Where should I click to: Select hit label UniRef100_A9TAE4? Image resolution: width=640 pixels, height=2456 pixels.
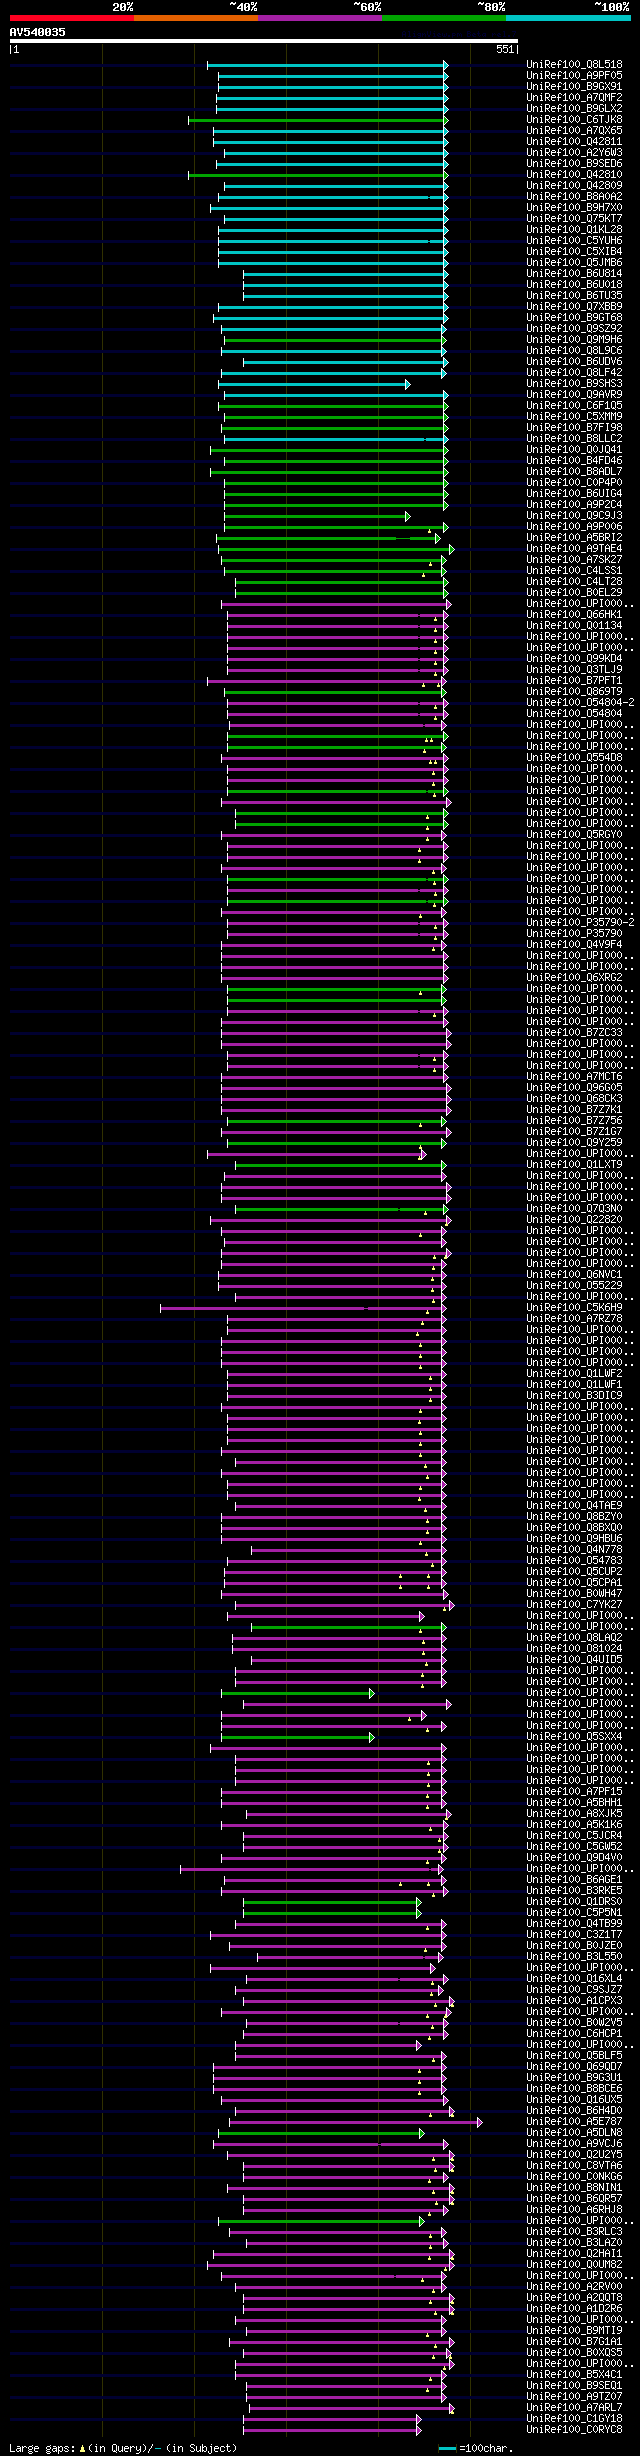pos(574,549)
